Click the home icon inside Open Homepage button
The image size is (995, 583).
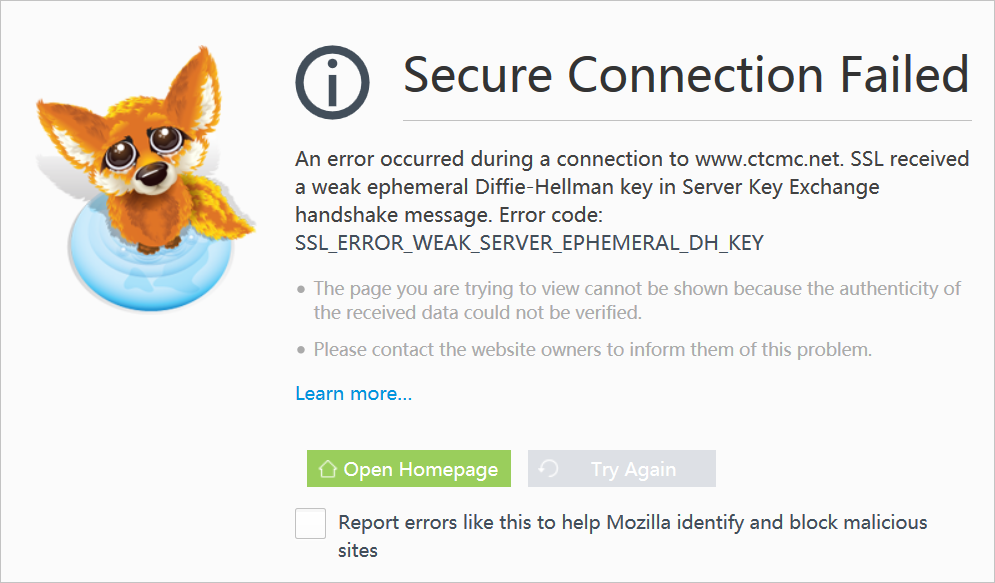click(330, 468)
